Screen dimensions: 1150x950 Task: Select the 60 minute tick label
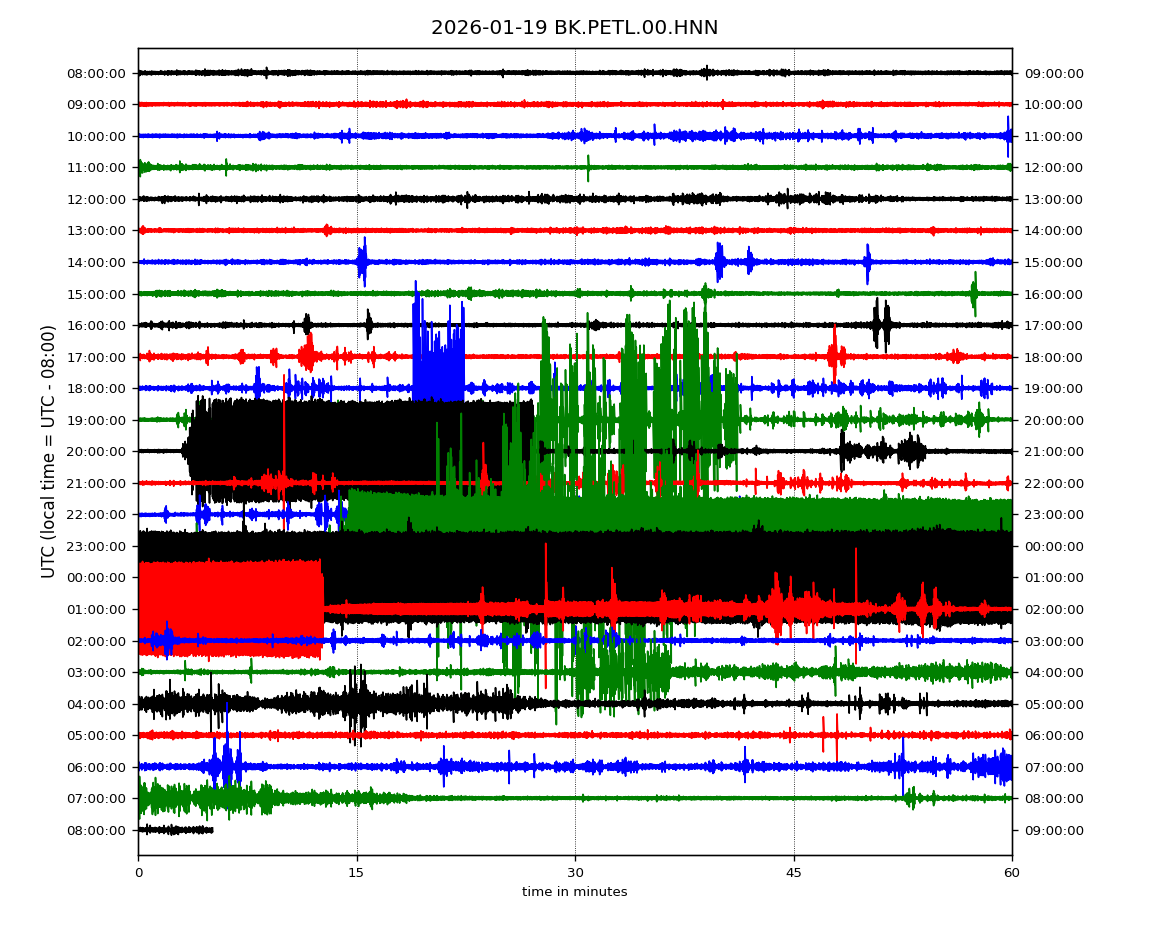[x=1012, y=873]
